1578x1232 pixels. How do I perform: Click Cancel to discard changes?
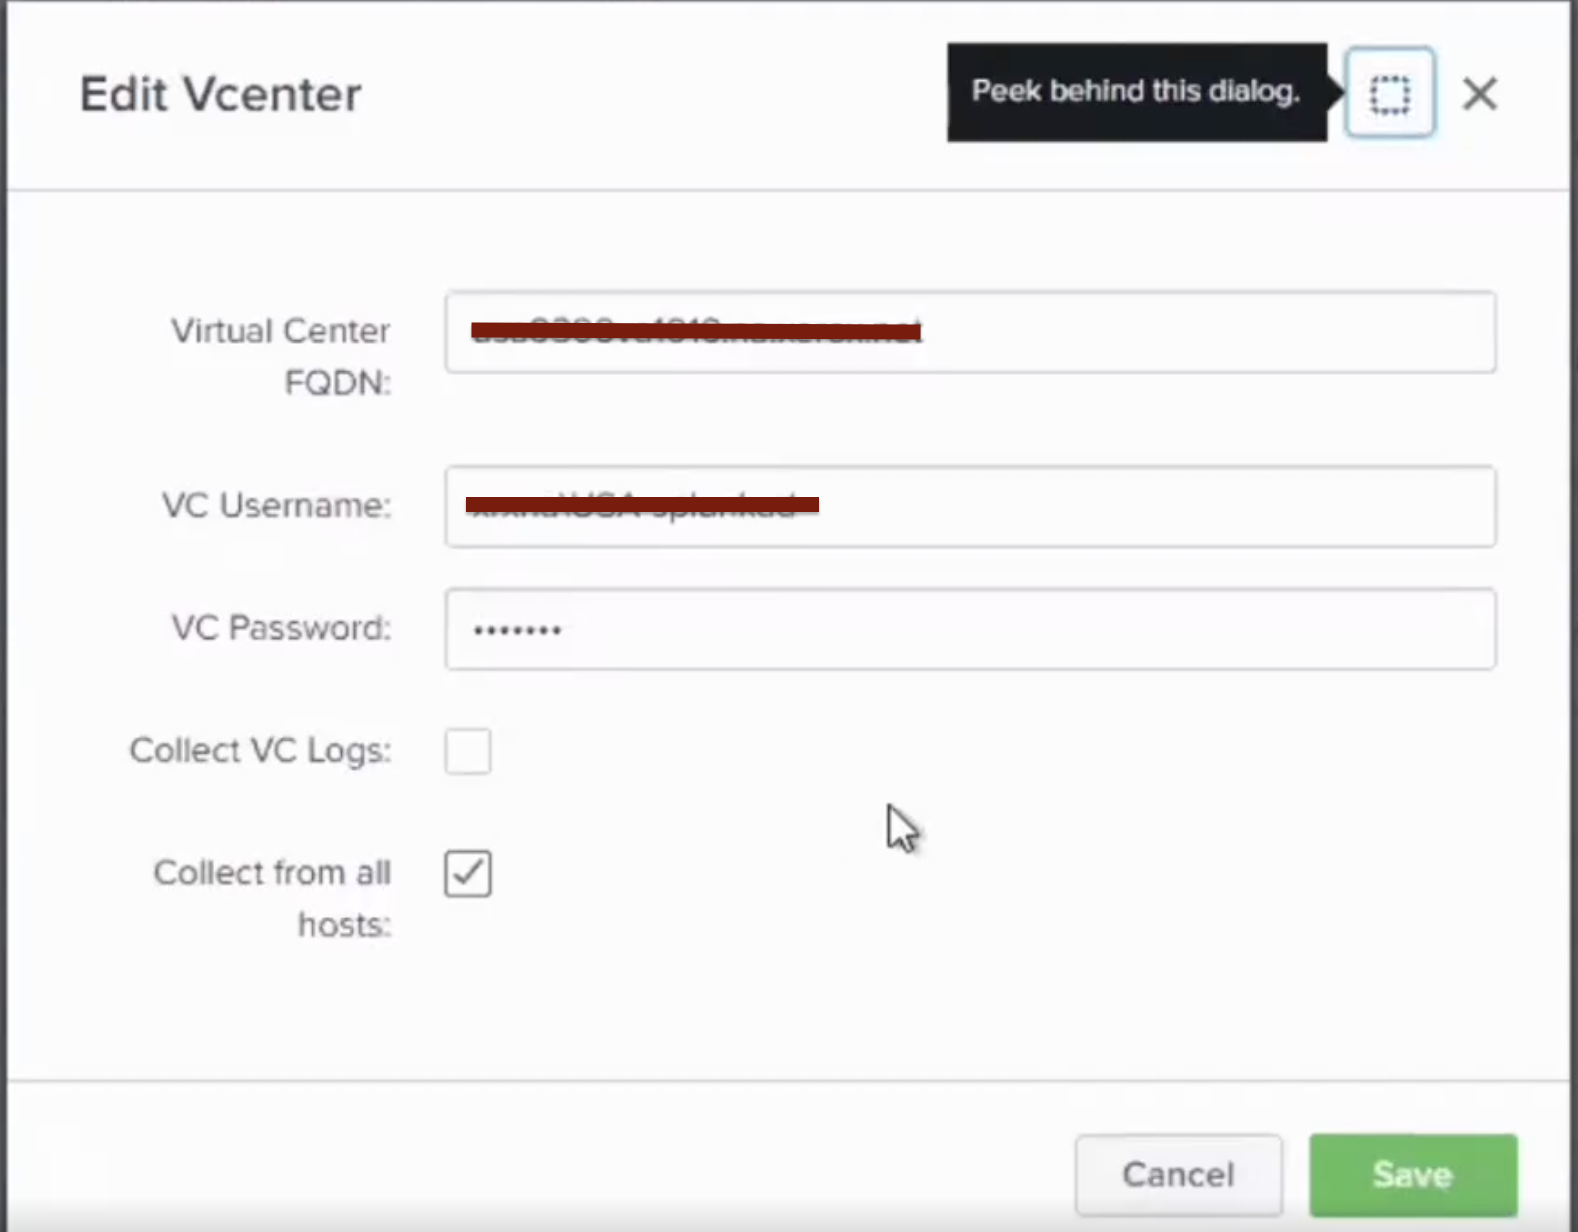pos(1178,1174)
